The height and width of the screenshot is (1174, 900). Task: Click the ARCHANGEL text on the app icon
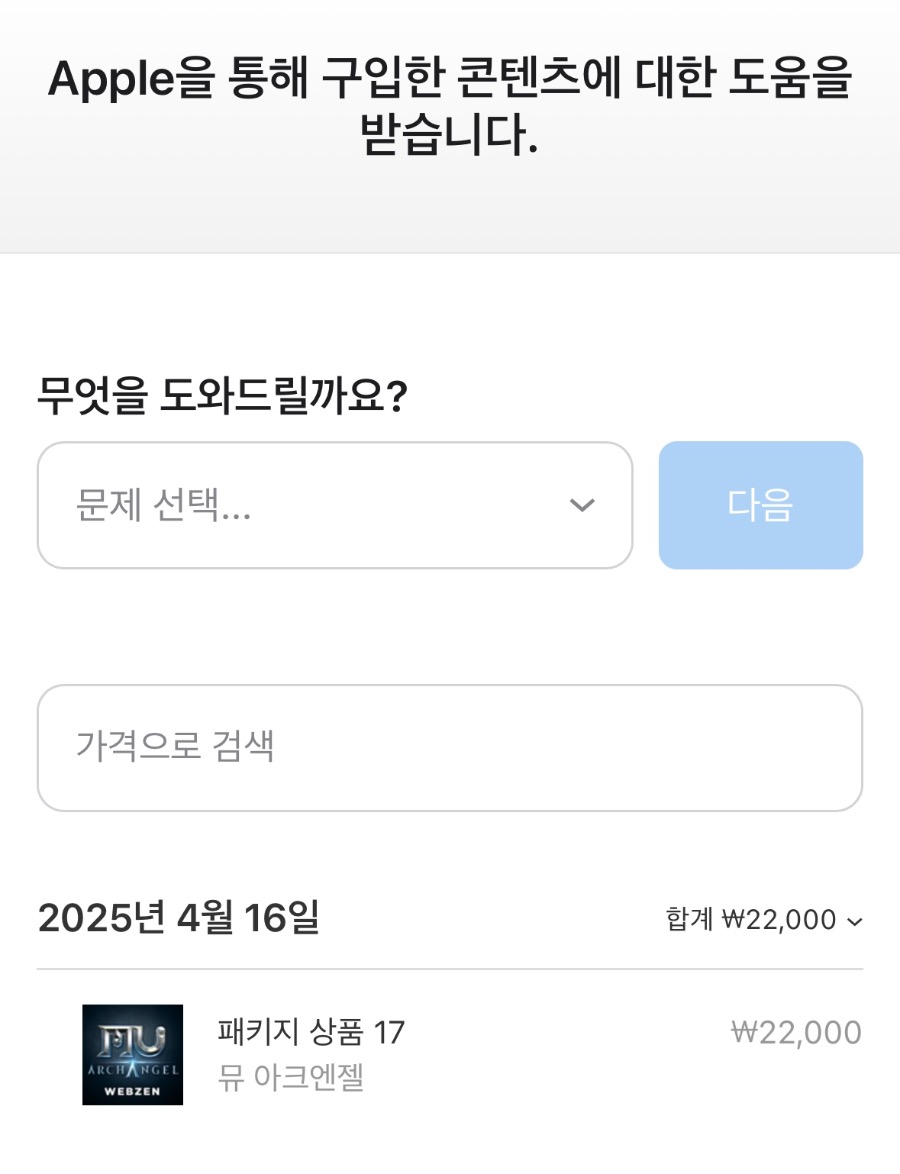(x=132, y=1071)
